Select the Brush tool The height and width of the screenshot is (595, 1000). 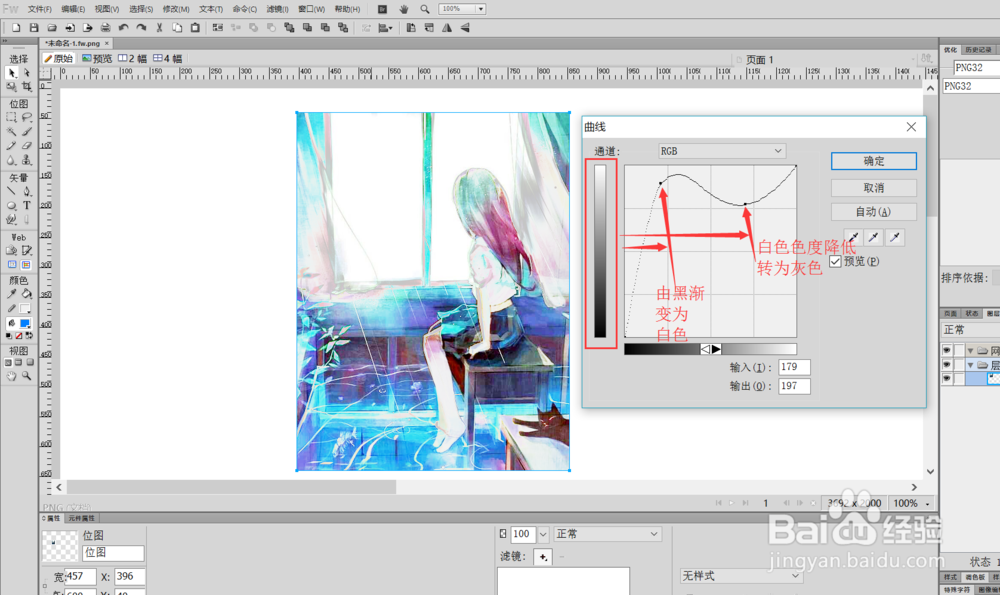(27, 131)
